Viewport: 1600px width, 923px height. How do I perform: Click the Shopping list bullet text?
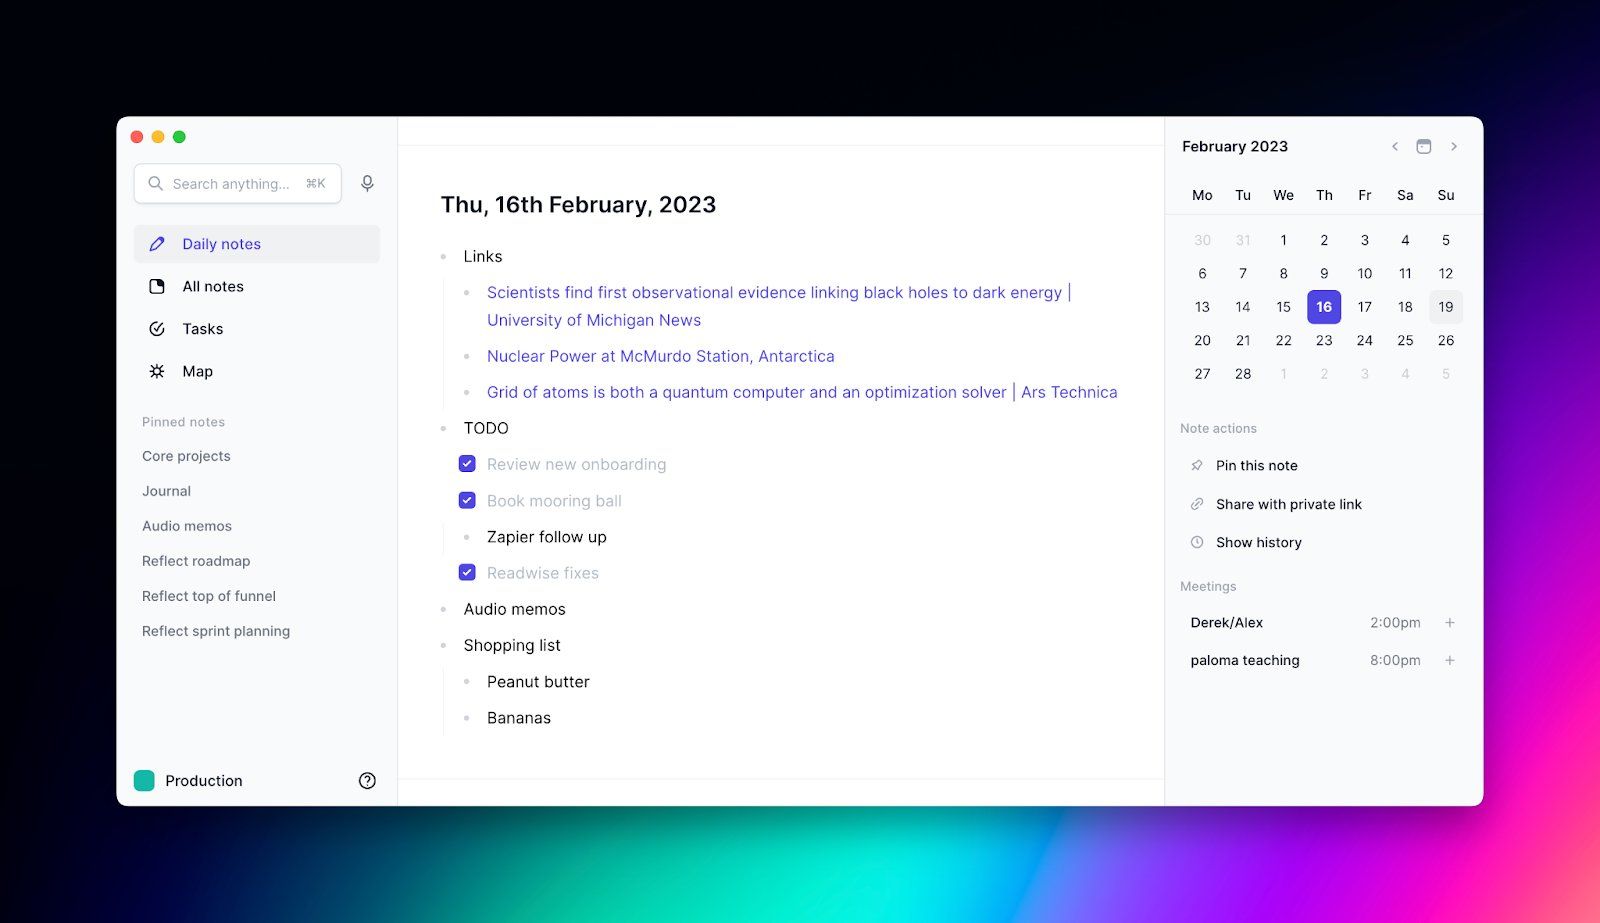click(512, 646)
